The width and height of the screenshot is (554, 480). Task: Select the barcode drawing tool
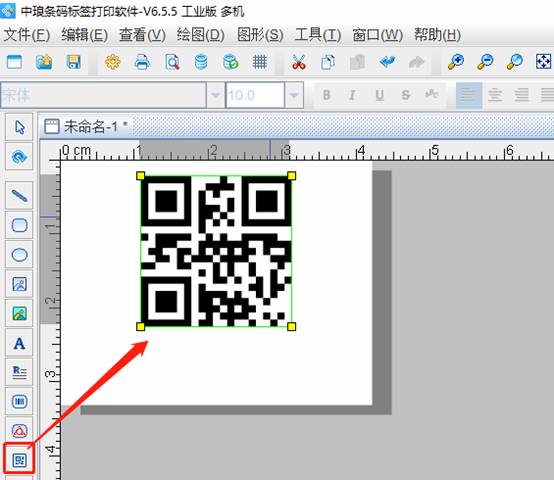(19, 402)
